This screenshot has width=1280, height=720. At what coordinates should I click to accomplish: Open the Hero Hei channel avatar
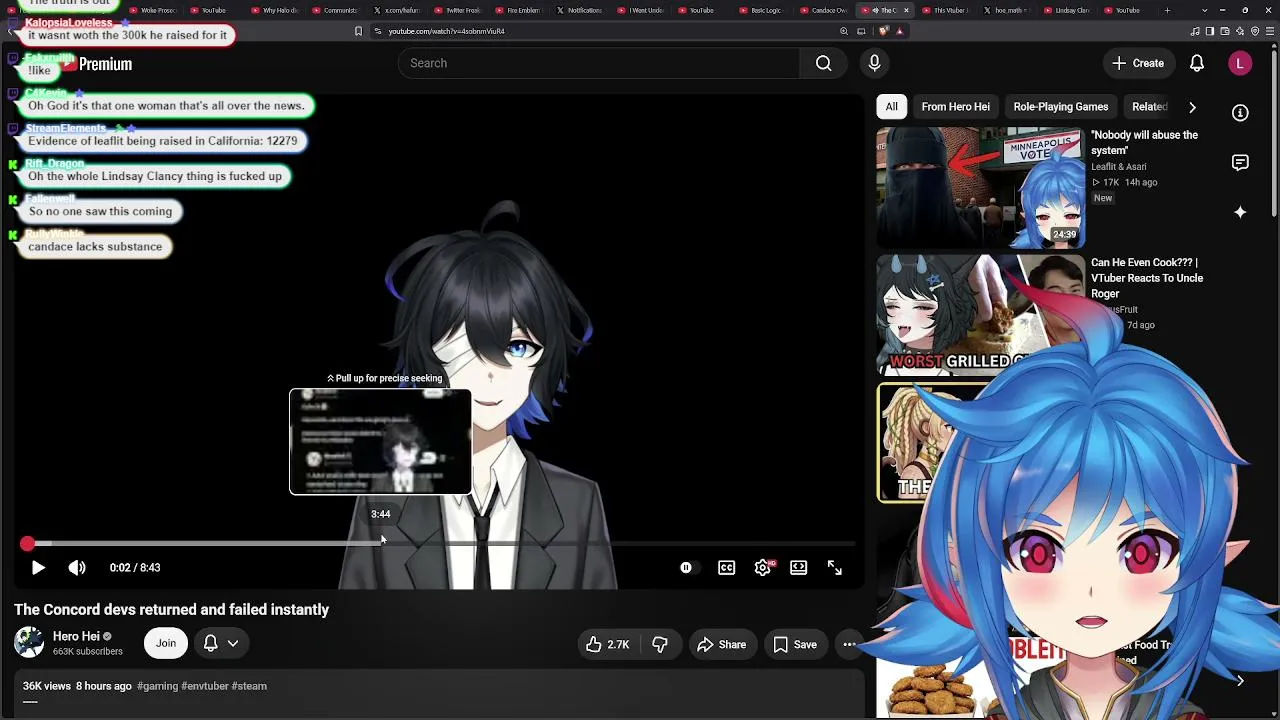(29, 643)
